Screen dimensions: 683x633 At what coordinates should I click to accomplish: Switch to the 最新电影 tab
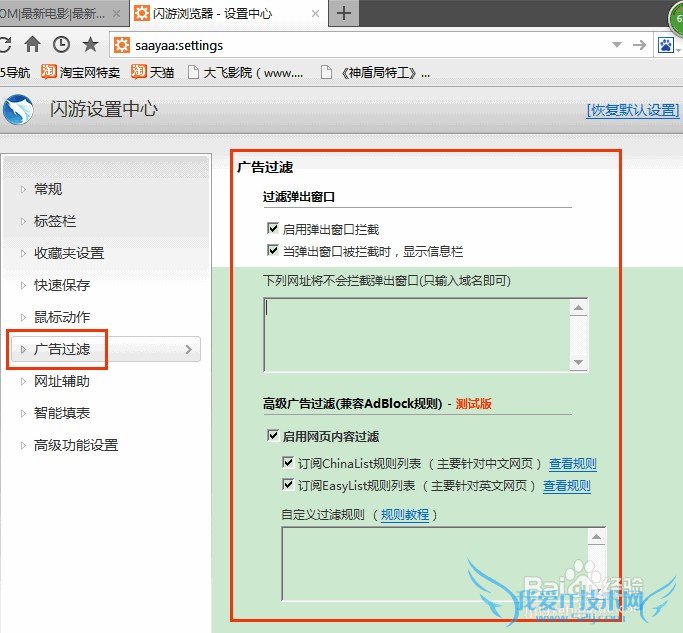(x=52, y=14)
